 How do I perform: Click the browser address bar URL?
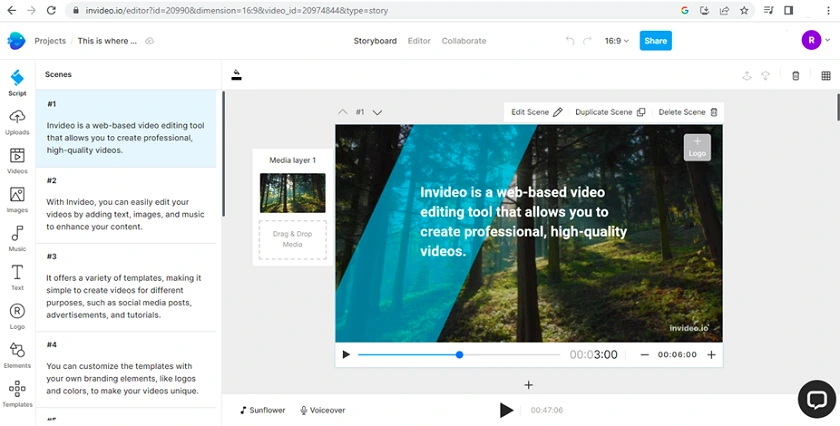click(237, 10)
